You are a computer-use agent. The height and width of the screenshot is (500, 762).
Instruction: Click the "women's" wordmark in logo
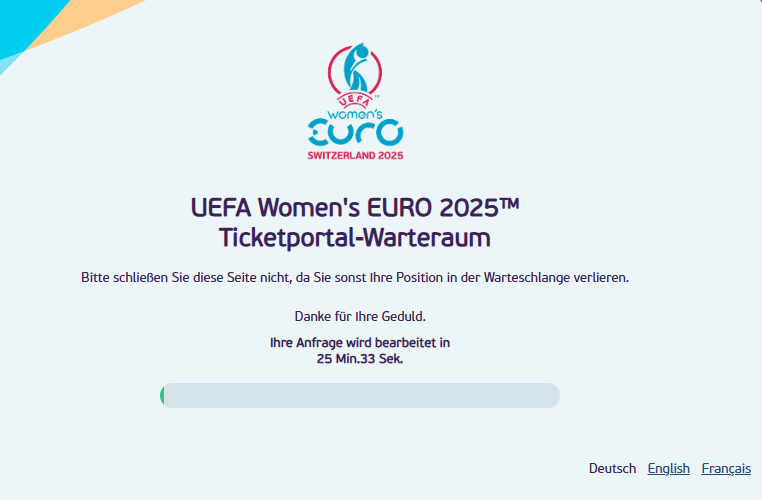pyautogui.click(x=356, y=114)
